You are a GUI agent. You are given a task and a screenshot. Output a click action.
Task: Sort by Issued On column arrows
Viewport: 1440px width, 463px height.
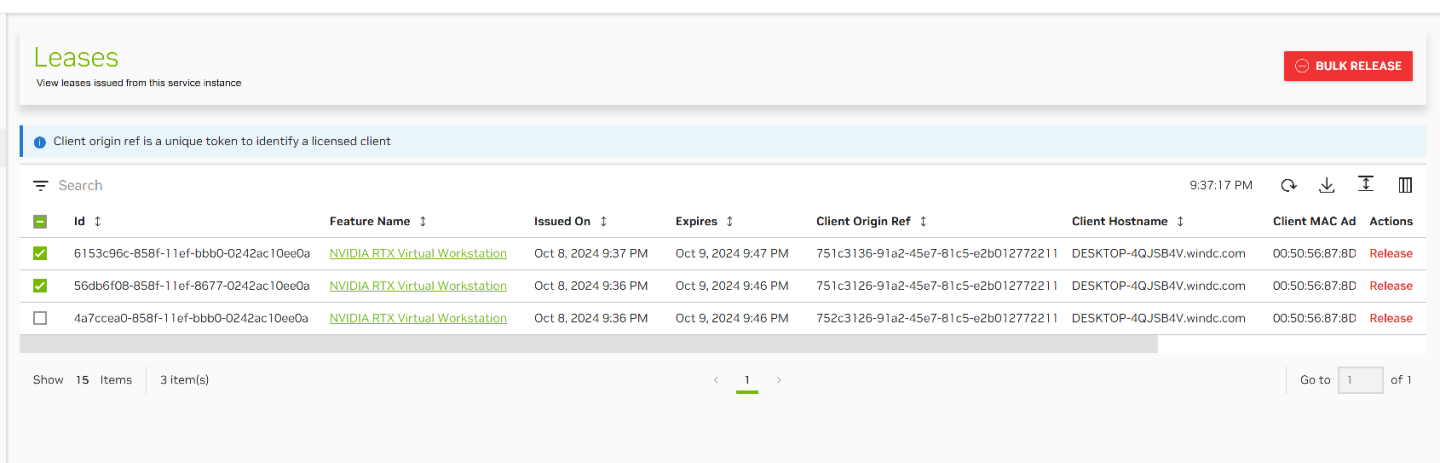click(603, 221)
